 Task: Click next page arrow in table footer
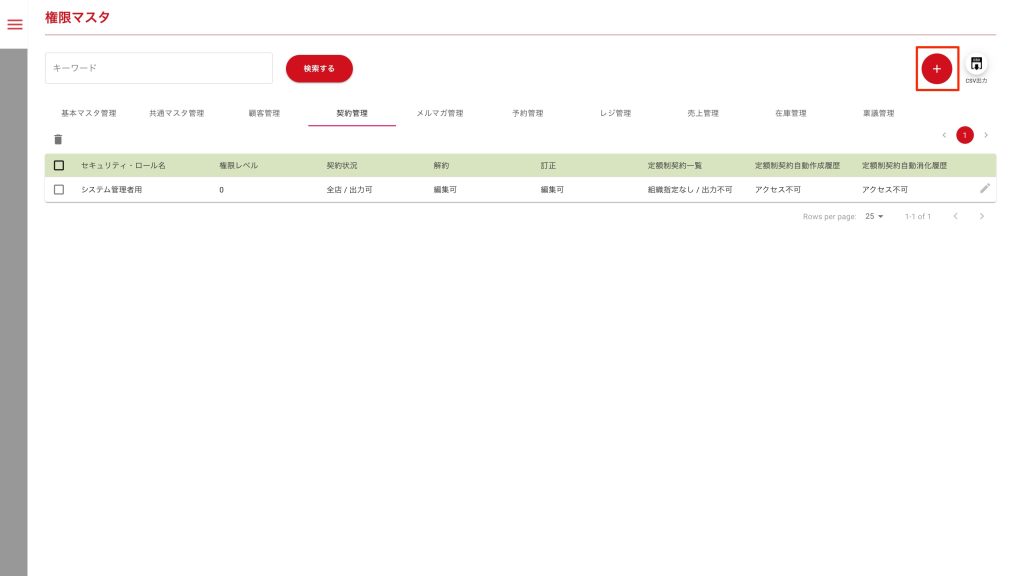pos(982,216)
